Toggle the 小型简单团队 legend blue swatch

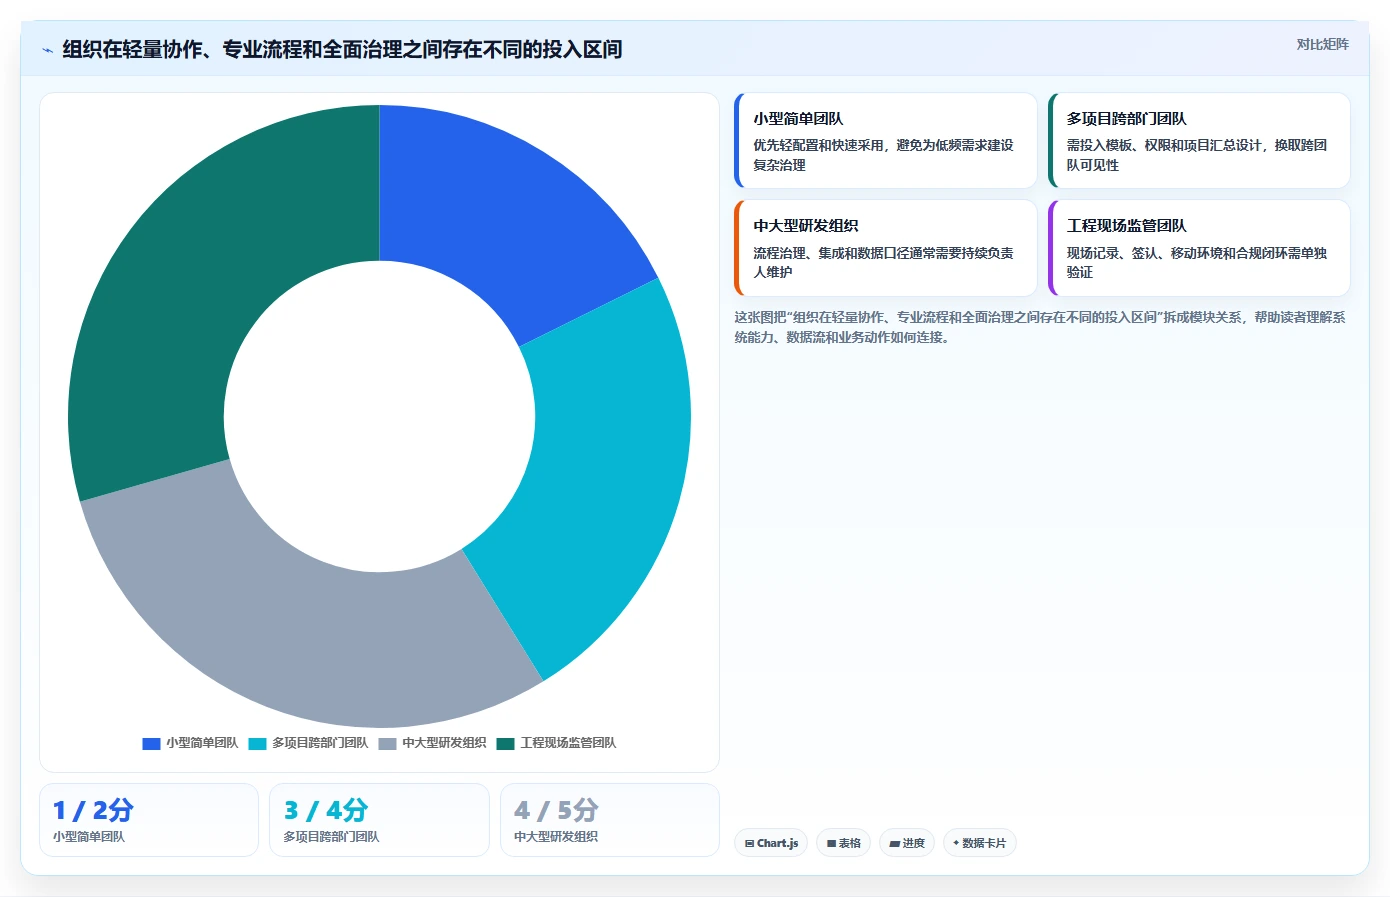151,743
